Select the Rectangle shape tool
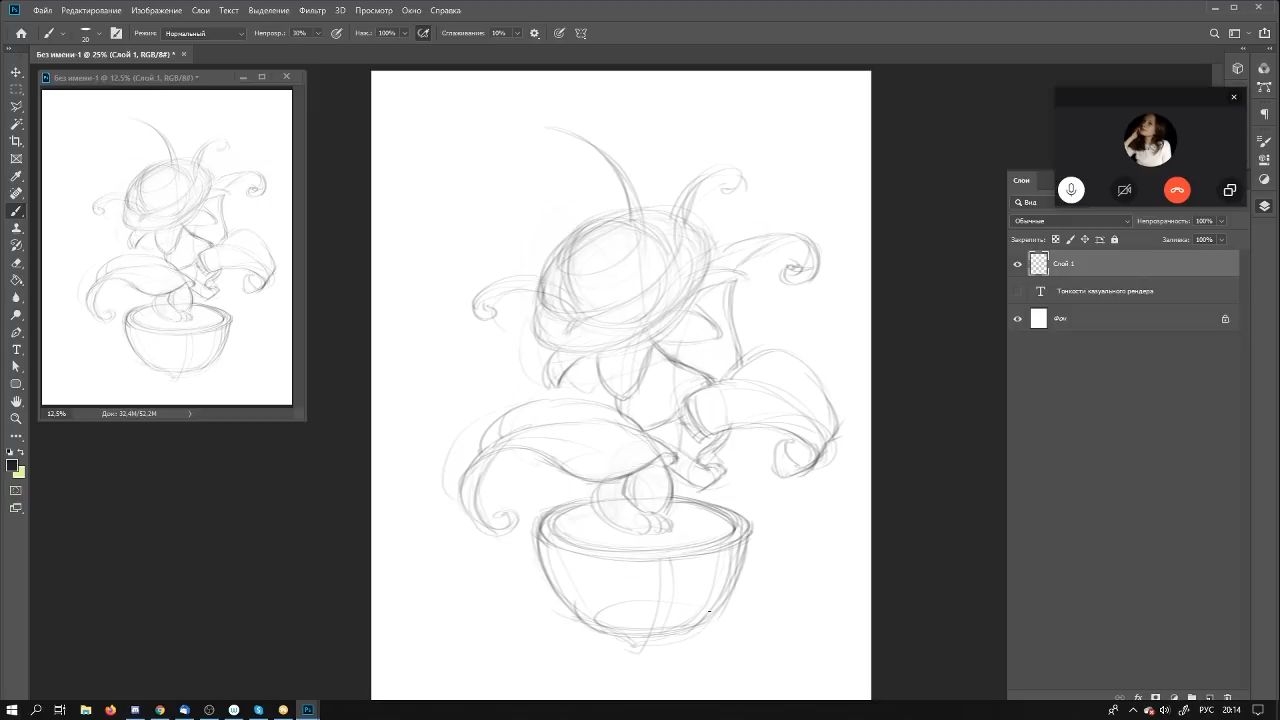 [16, 384]
